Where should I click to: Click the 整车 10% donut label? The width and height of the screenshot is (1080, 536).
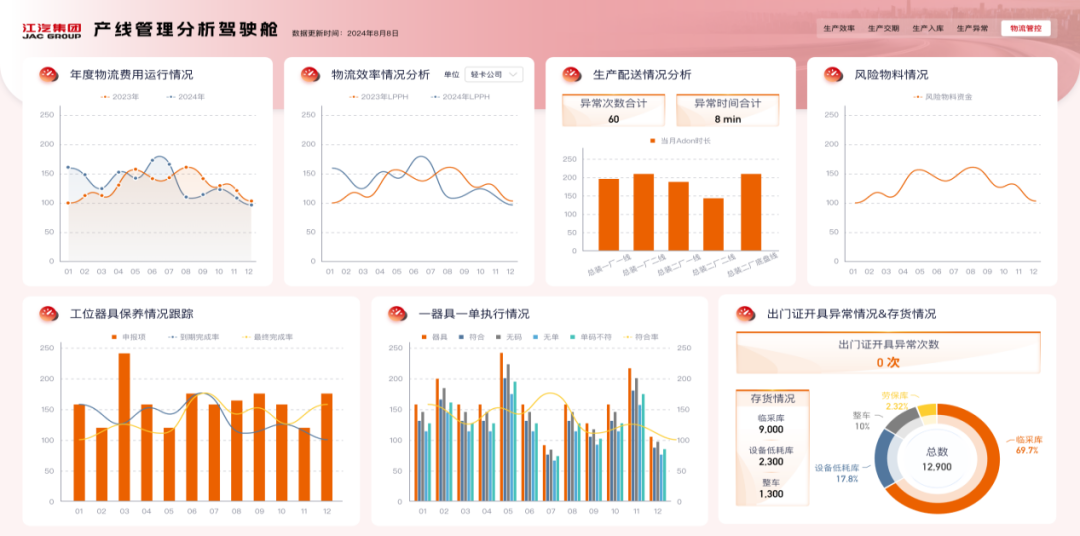[862, 421]
